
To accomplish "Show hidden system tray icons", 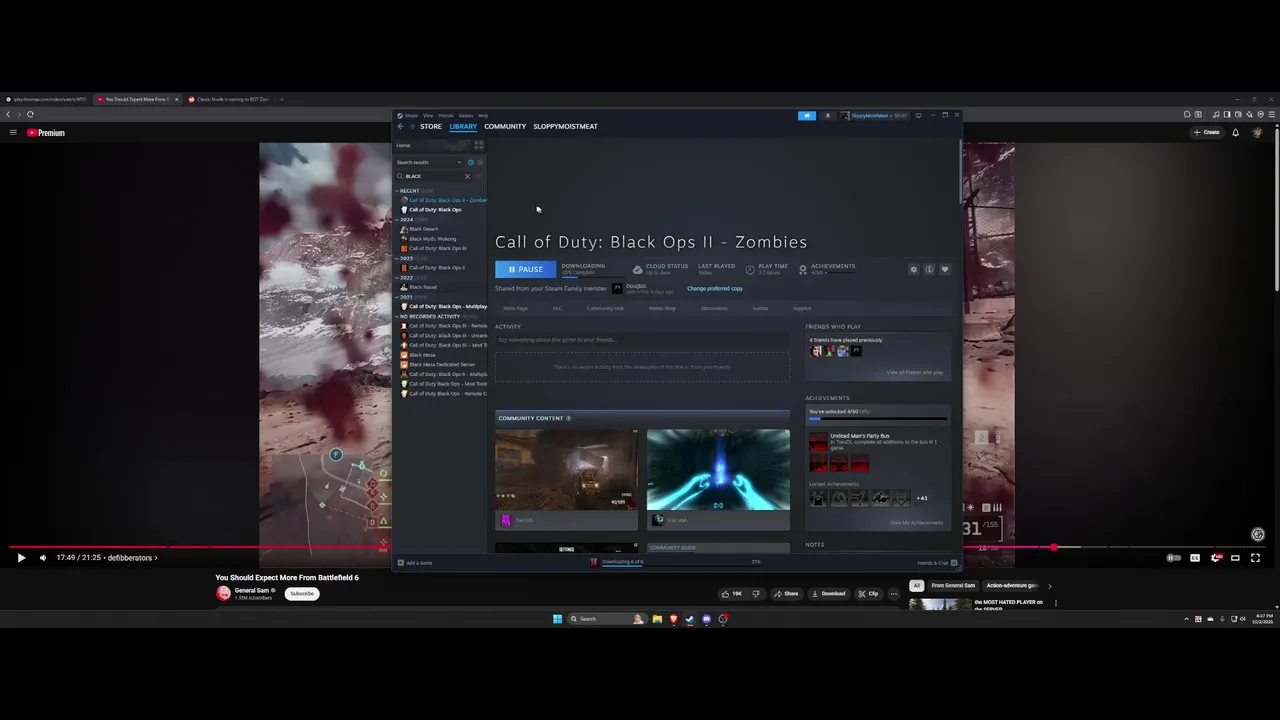I will (1186, 619).
